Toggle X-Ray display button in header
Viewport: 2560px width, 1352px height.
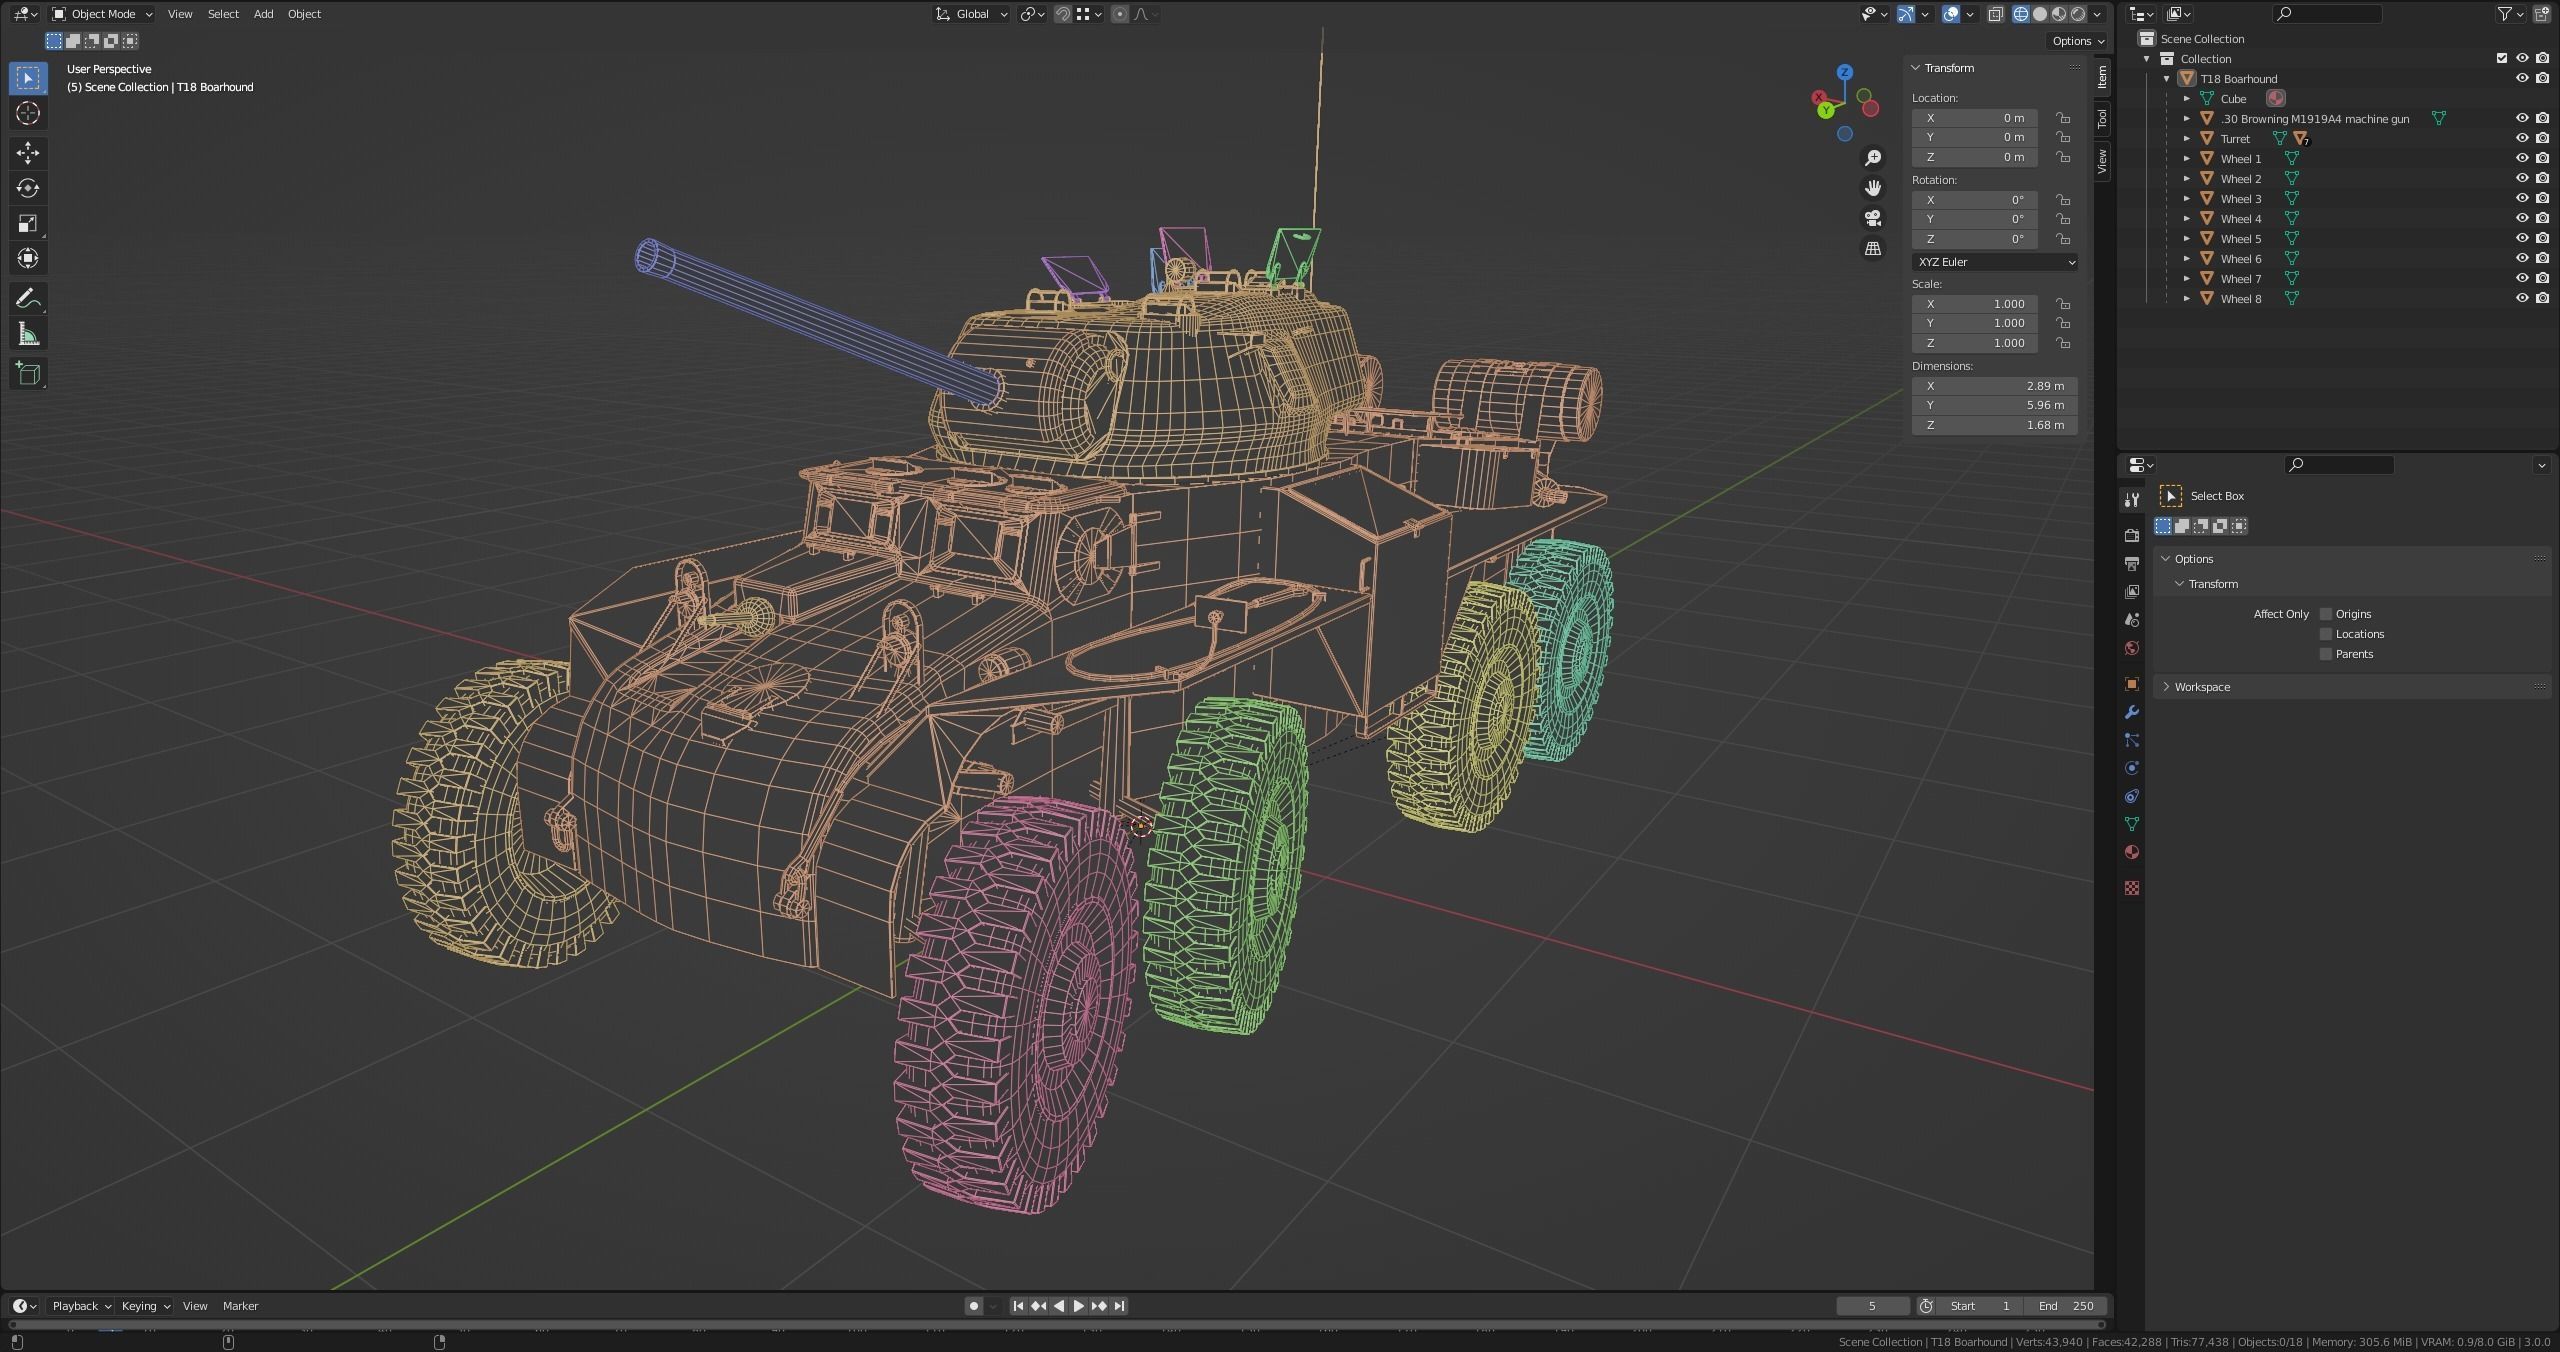click(1995, 14)
